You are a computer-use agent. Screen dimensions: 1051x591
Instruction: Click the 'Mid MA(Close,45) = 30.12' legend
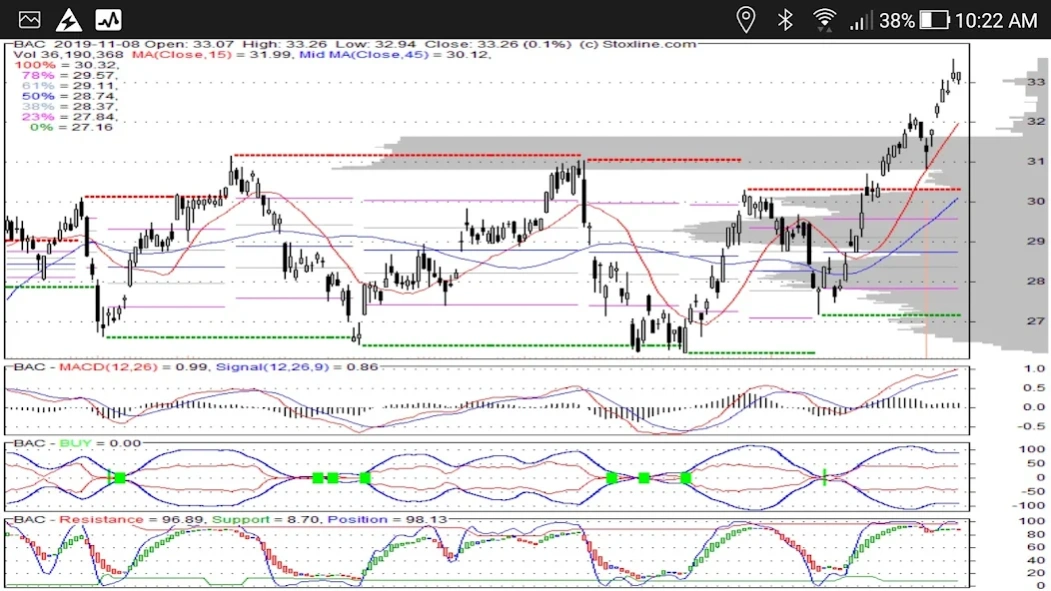395,54
